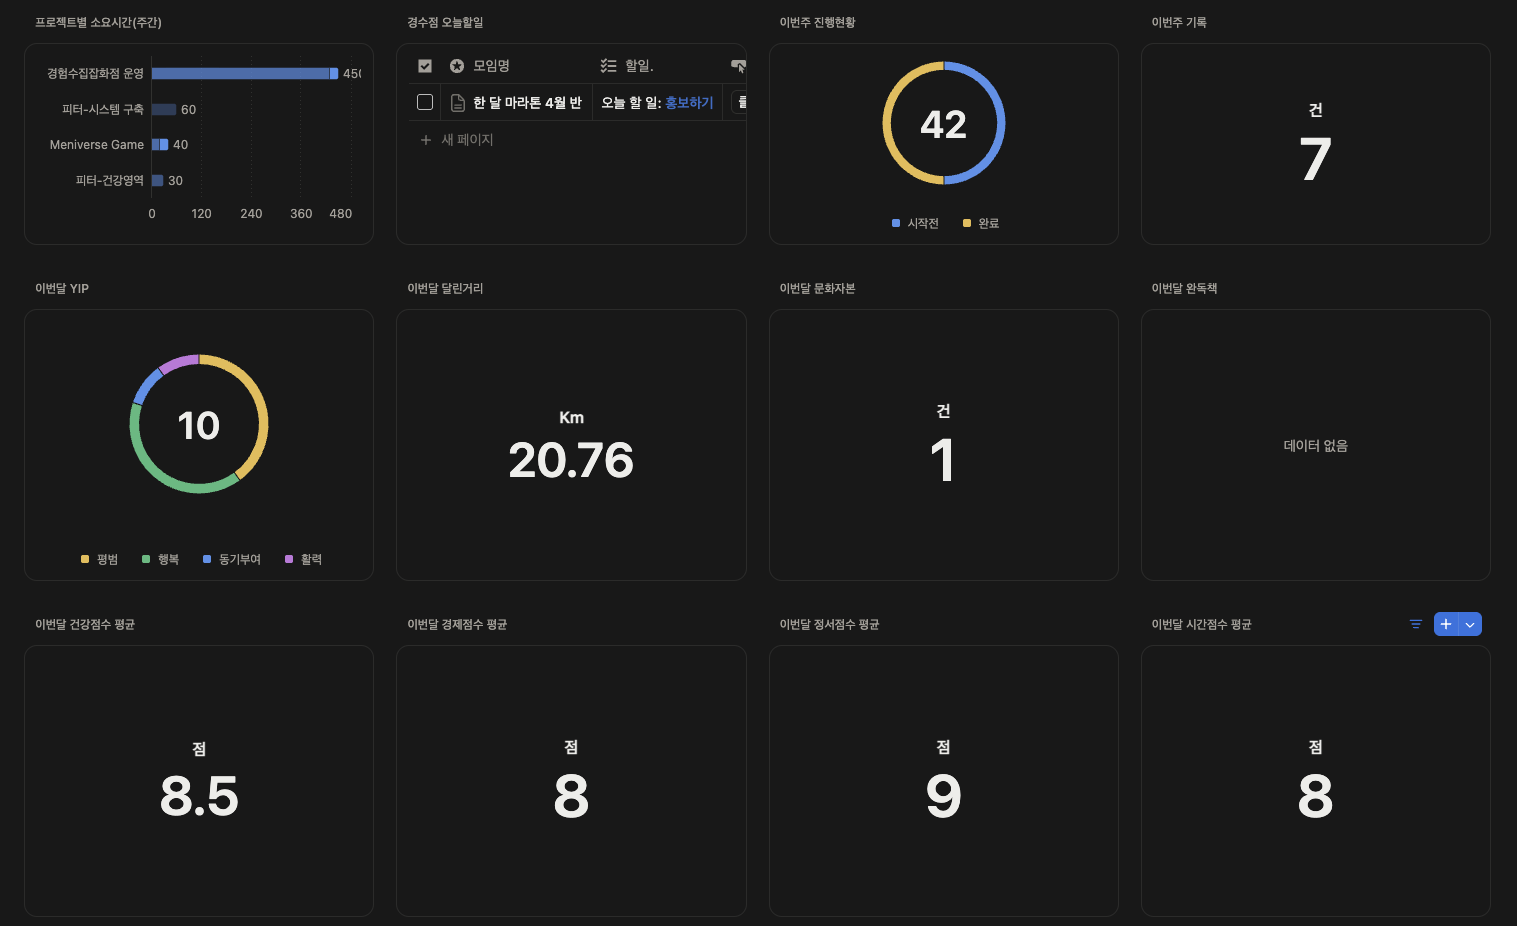
Task: Select the 이번주 기록 view title
Action: 1179,23
